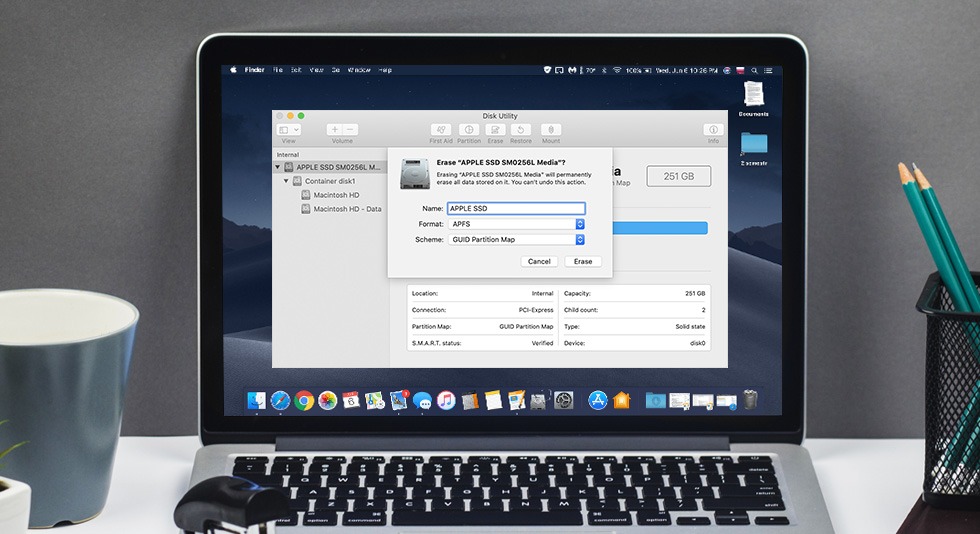
Task: Open Spotlight search in menu bar
Action: 754,71
